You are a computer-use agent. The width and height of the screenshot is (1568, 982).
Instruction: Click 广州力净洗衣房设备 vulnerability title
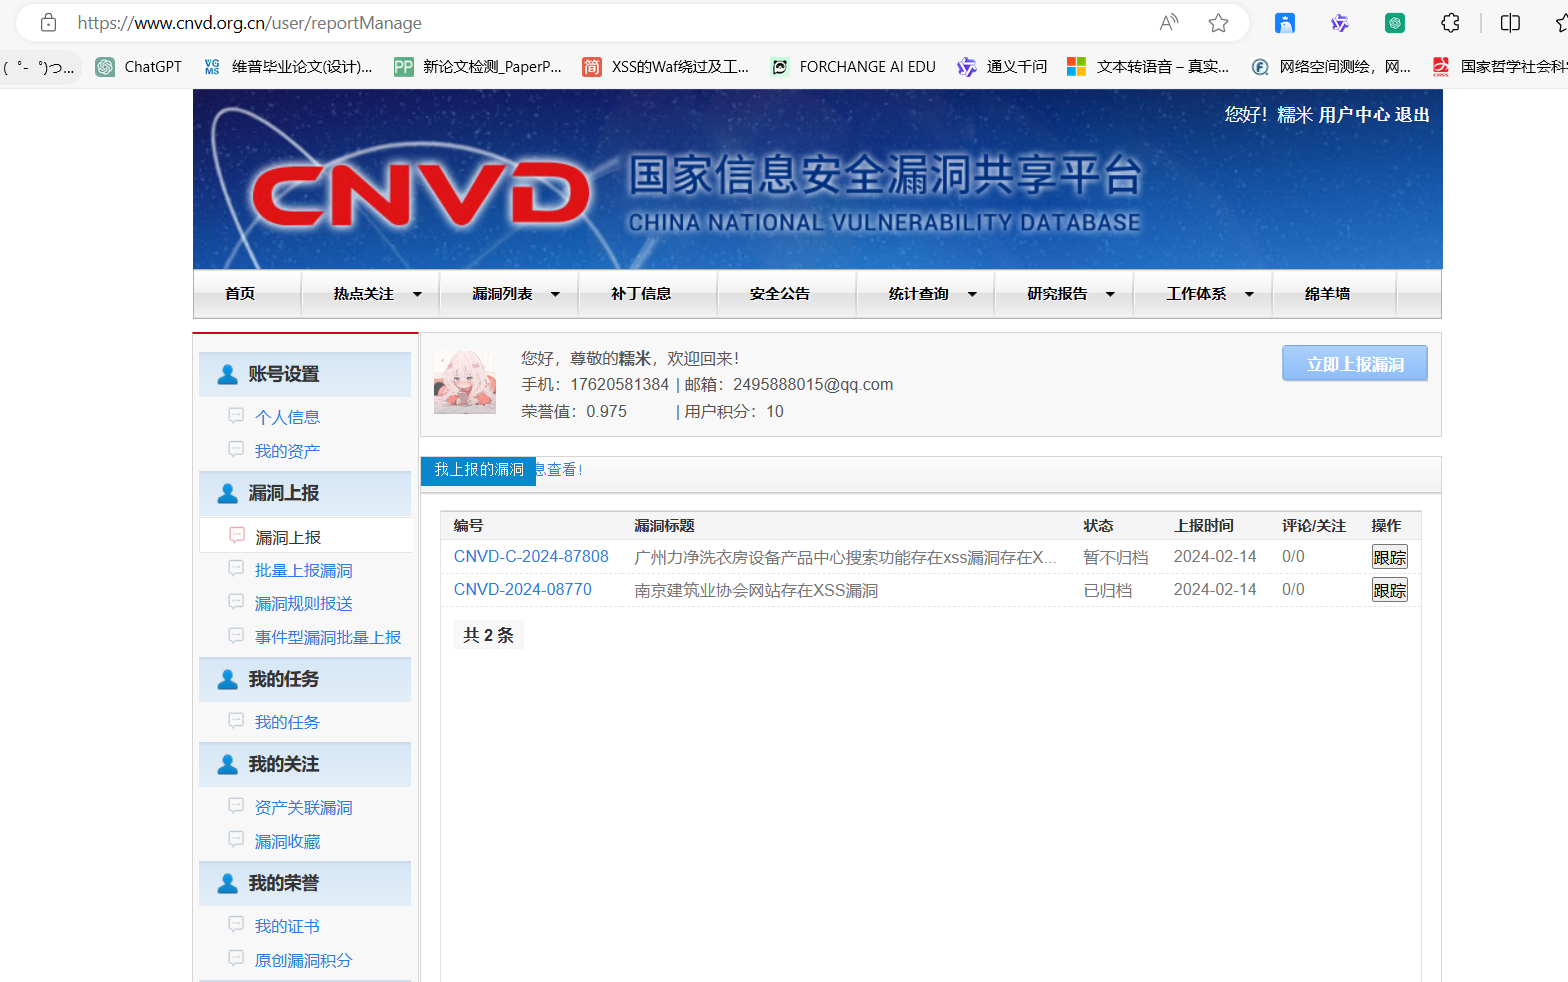pyautogui.click(x=845, y=557)
